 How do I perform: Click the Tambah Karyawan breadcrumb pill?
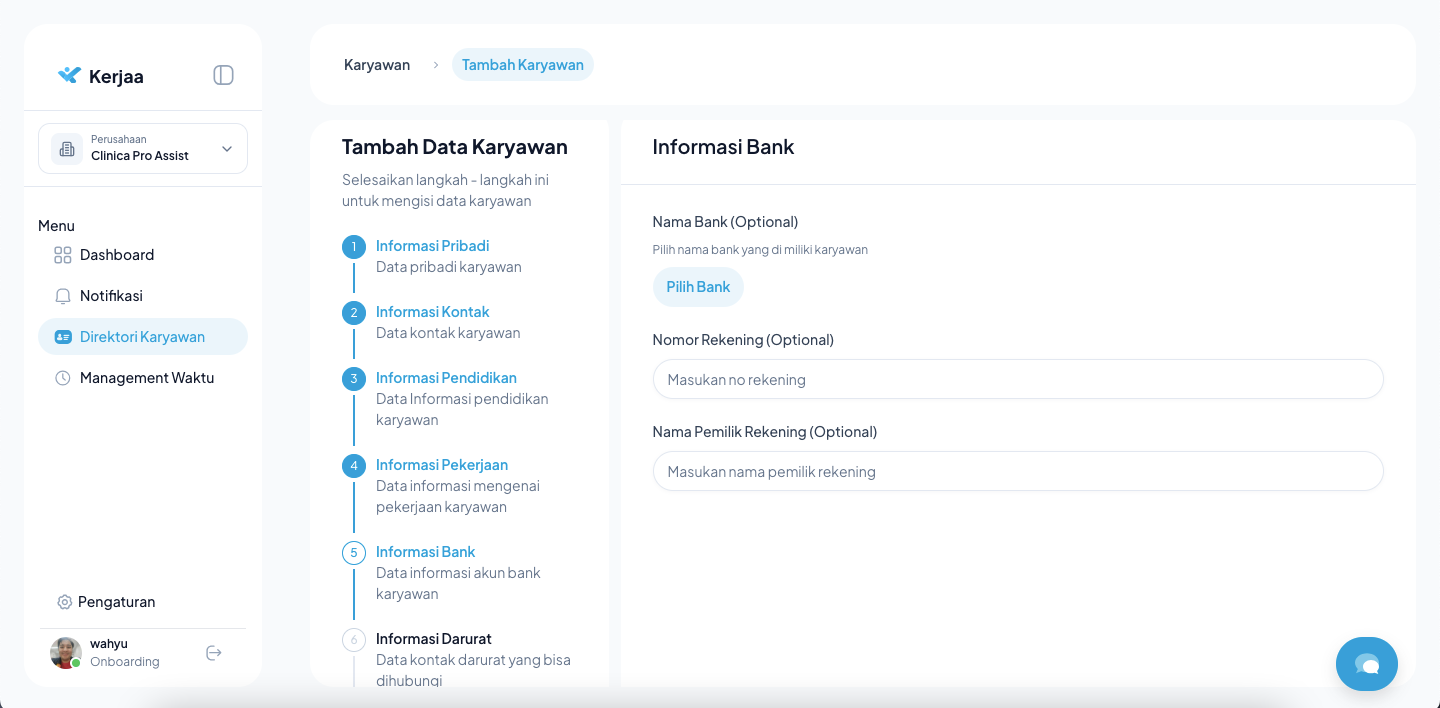522,65
